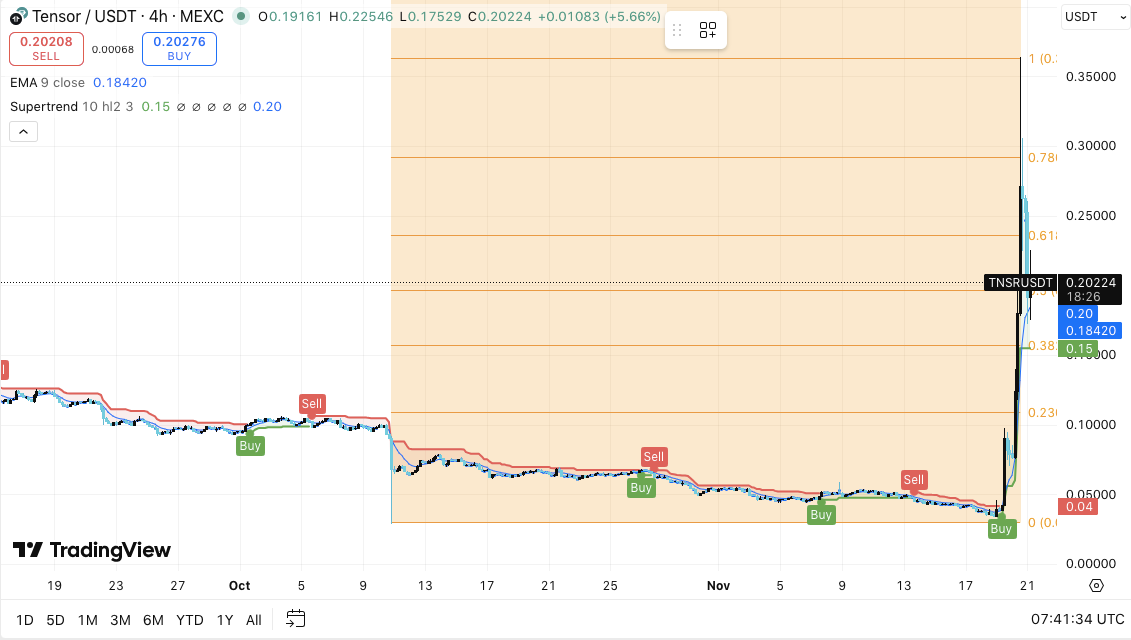Click the add-widget icon on floating toolbar
1131x640 pixels.
[x=708, y=30]
